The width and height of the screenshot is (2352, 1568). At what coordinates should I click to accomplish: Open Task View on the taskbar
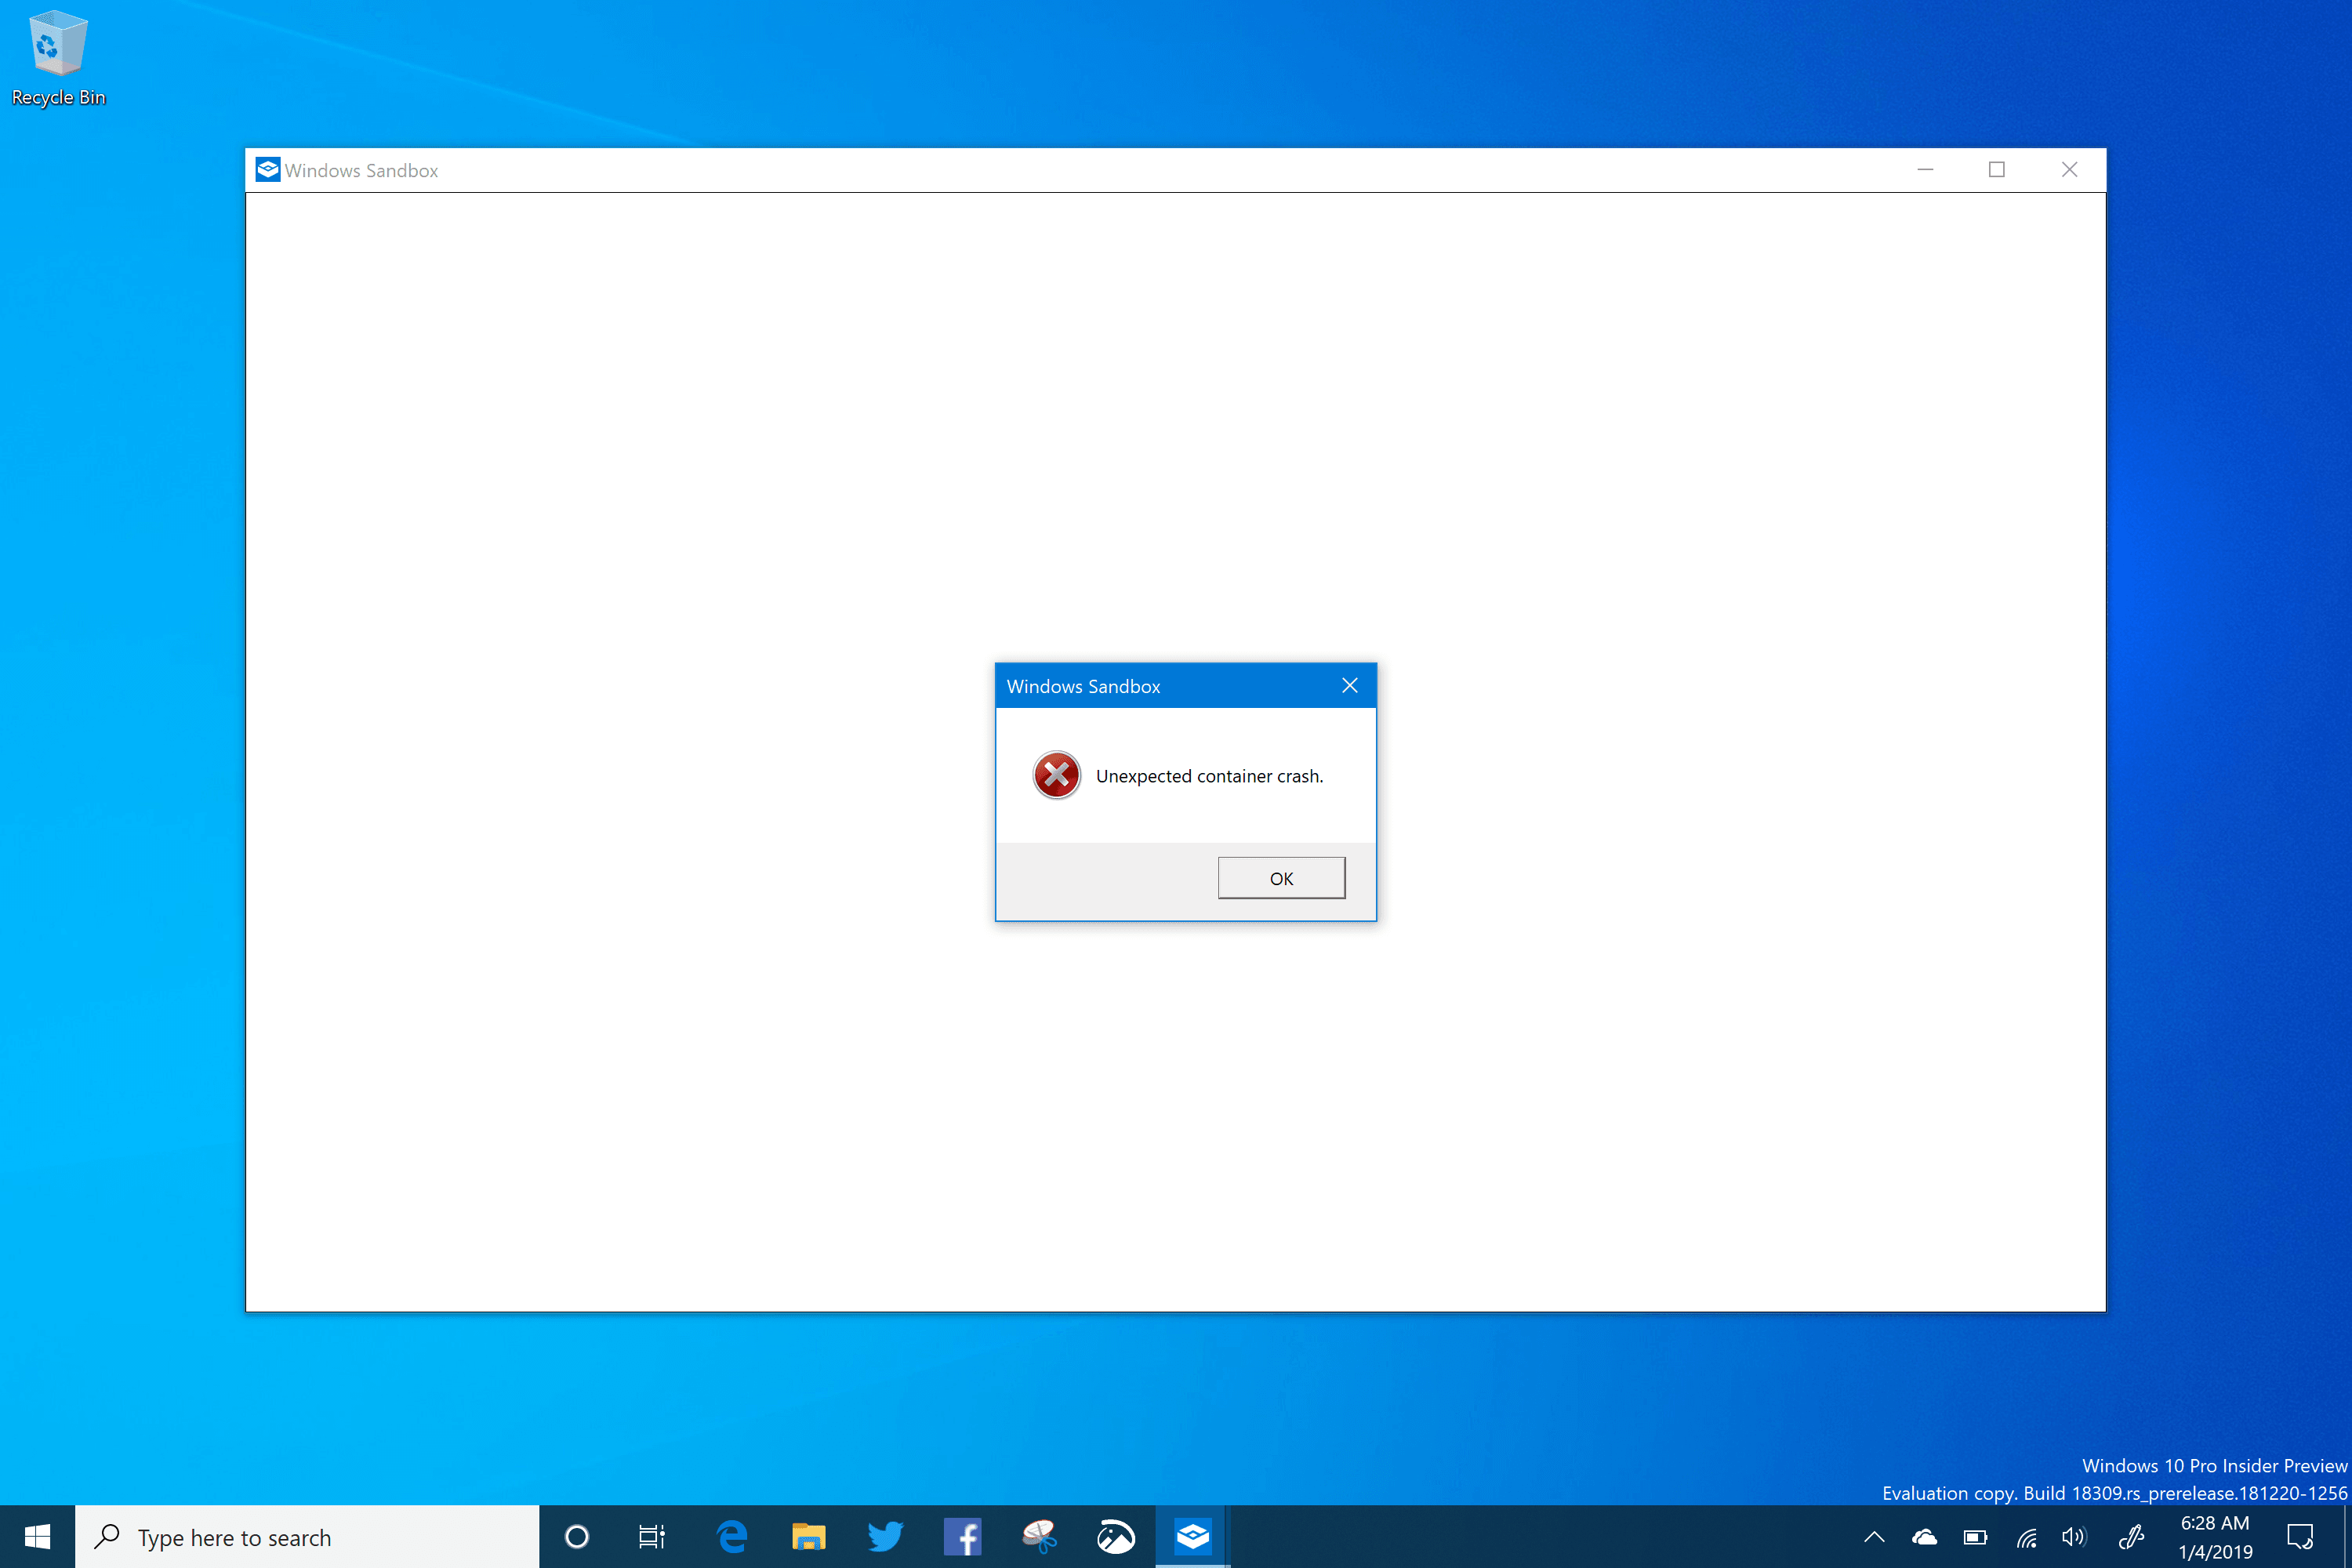point(652,1537)
